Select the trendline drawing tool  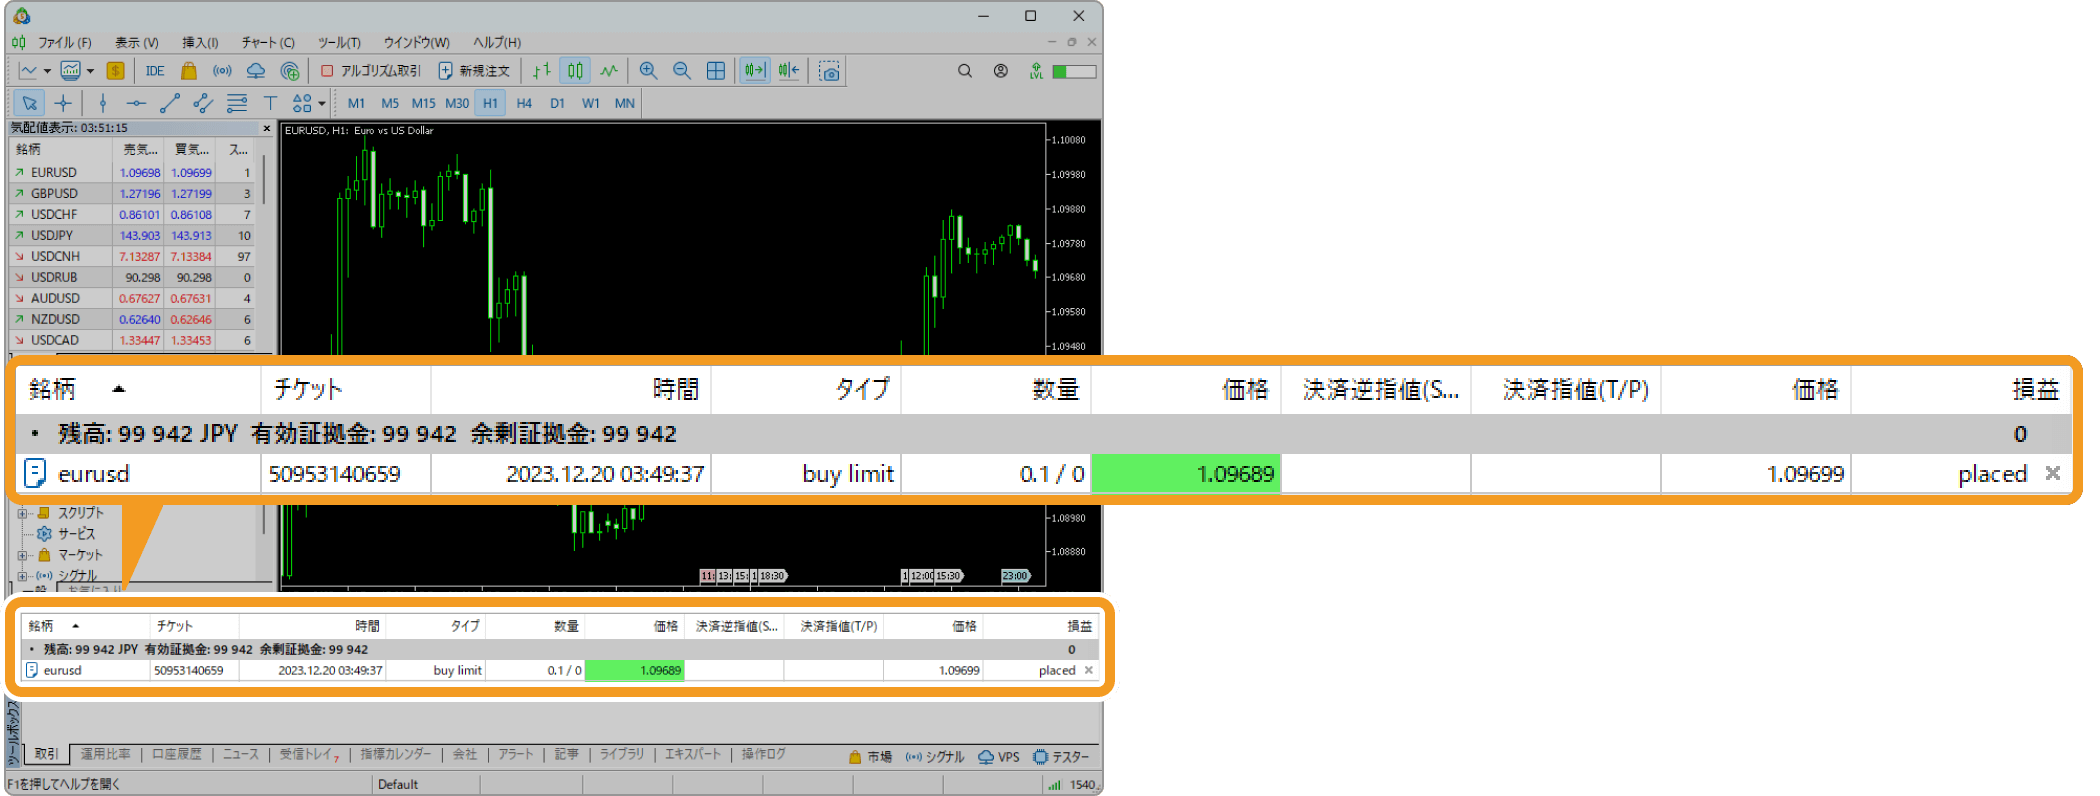point(170,103)
